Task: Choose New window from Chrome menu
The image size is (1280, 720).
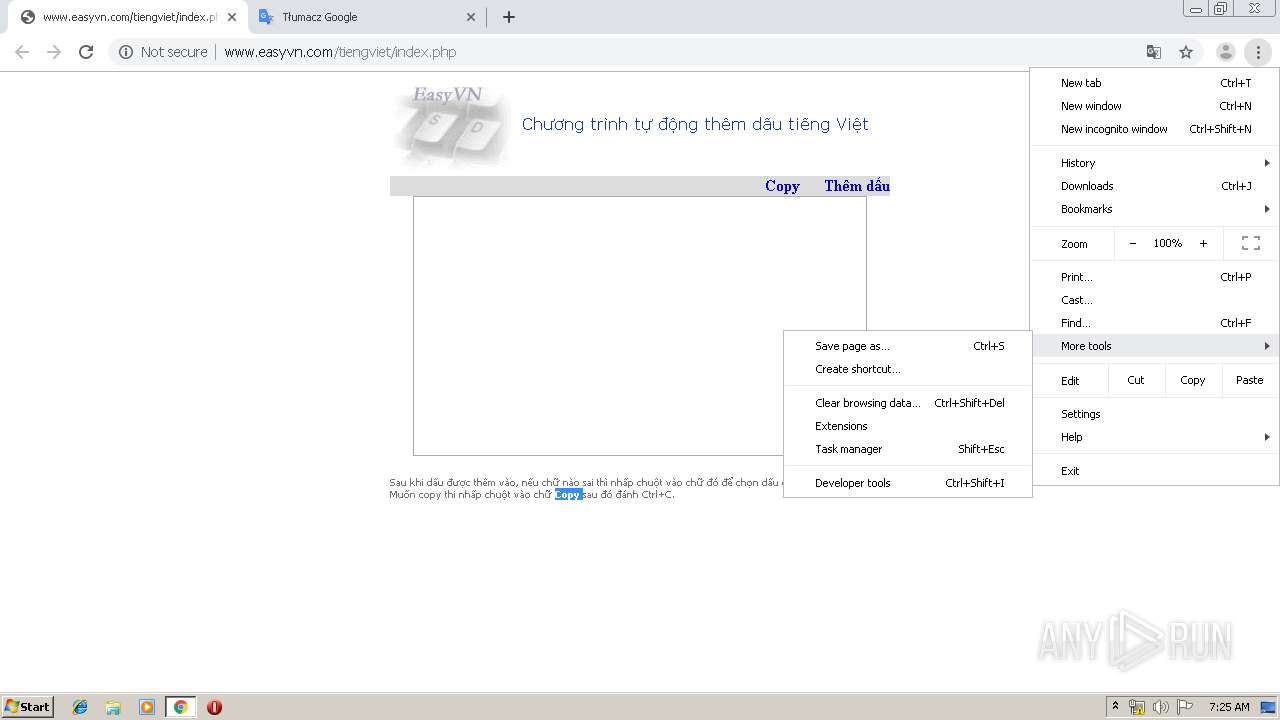Action: (x=1155, y=106)
